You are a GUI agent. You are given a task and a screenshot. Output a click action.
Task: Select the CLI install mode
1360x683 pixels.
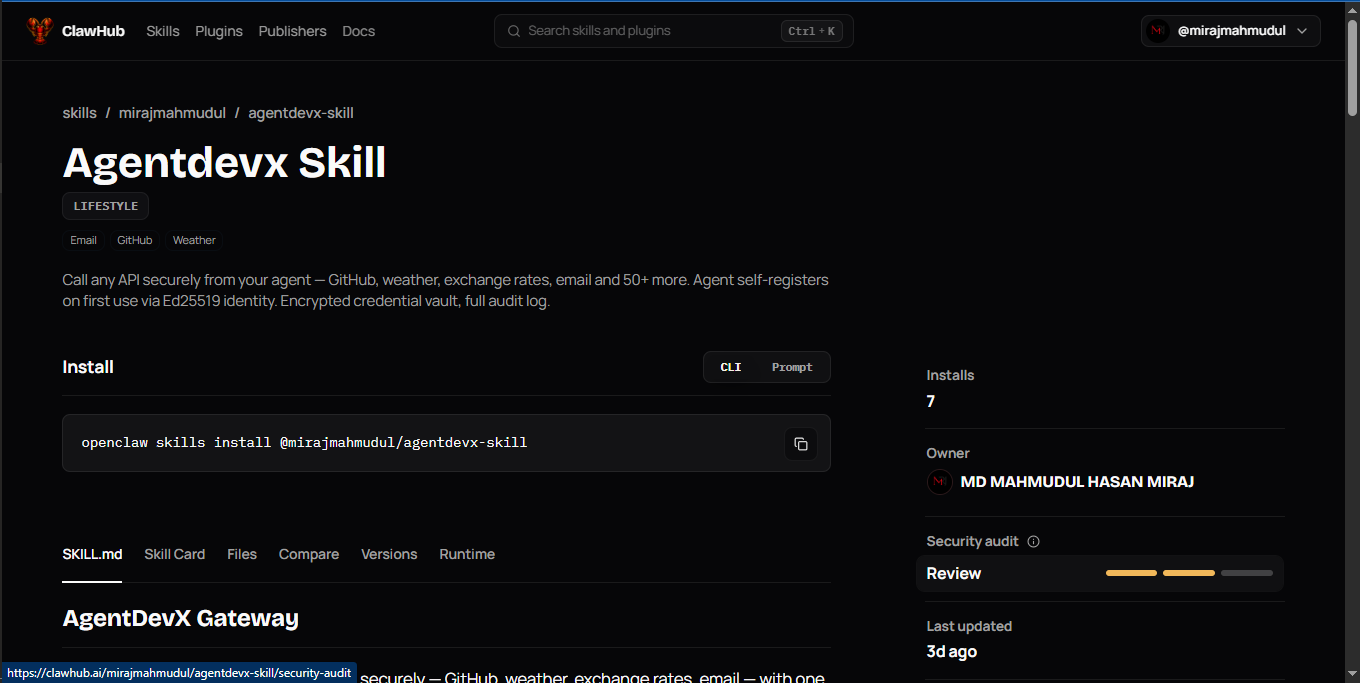tap(731, 367)
